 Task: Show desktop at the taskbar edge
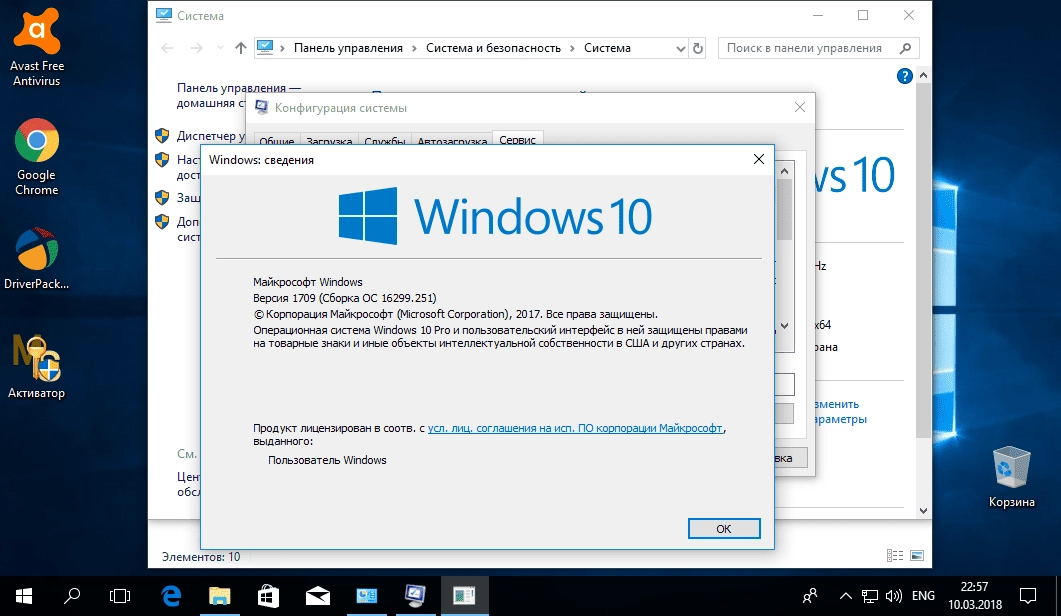pyautogui.click(x=1058, y=596)
